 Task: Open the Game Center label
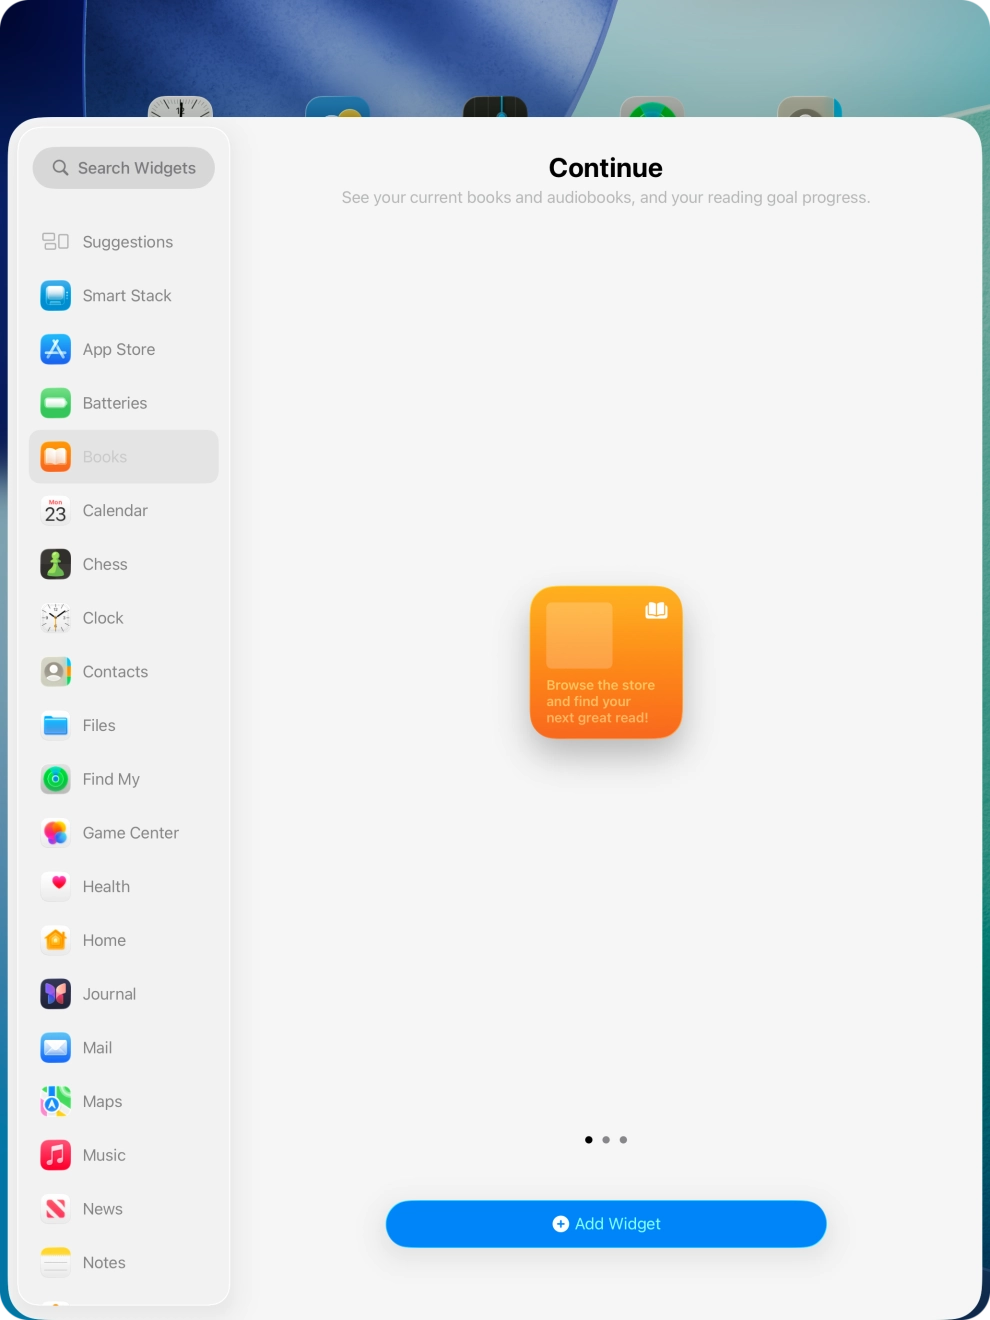131,833
